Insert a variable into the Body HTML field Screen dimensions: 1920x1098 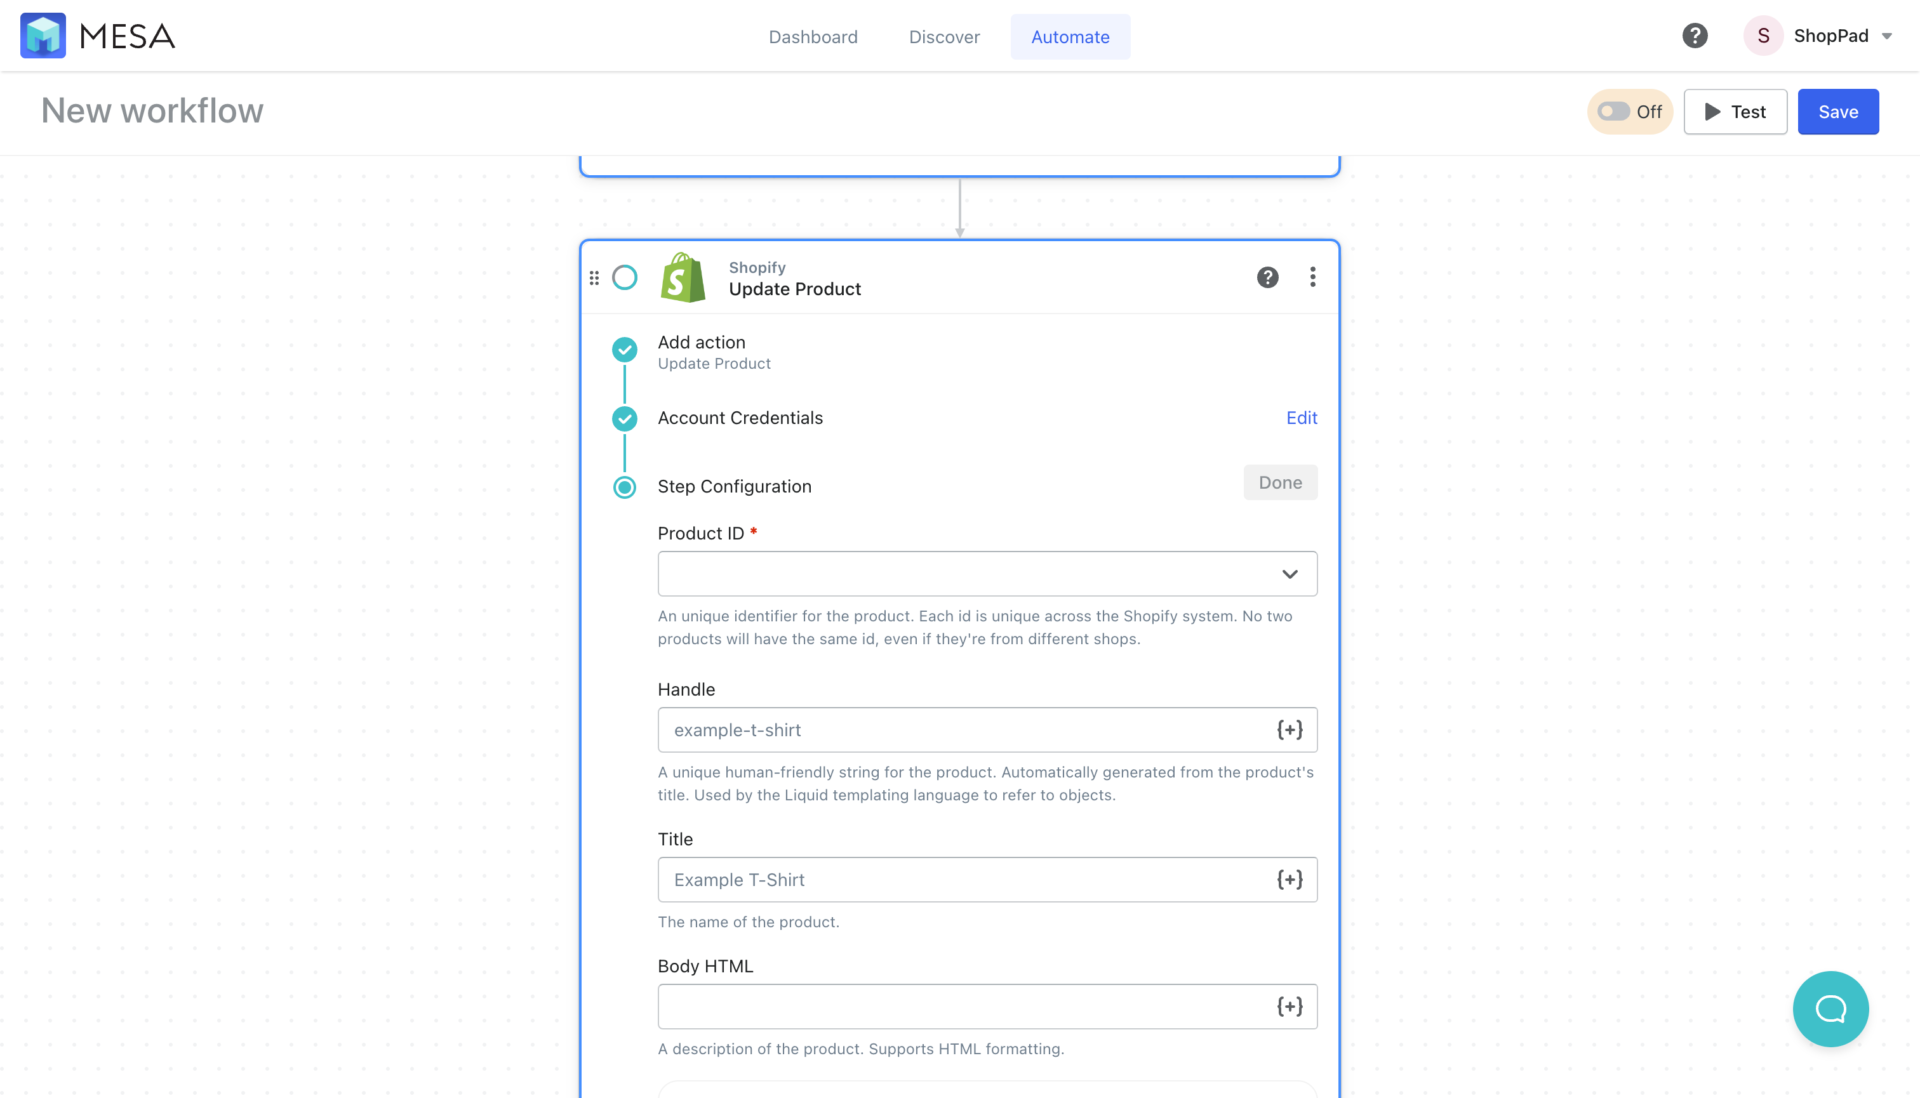(x=1290, y=1006)
